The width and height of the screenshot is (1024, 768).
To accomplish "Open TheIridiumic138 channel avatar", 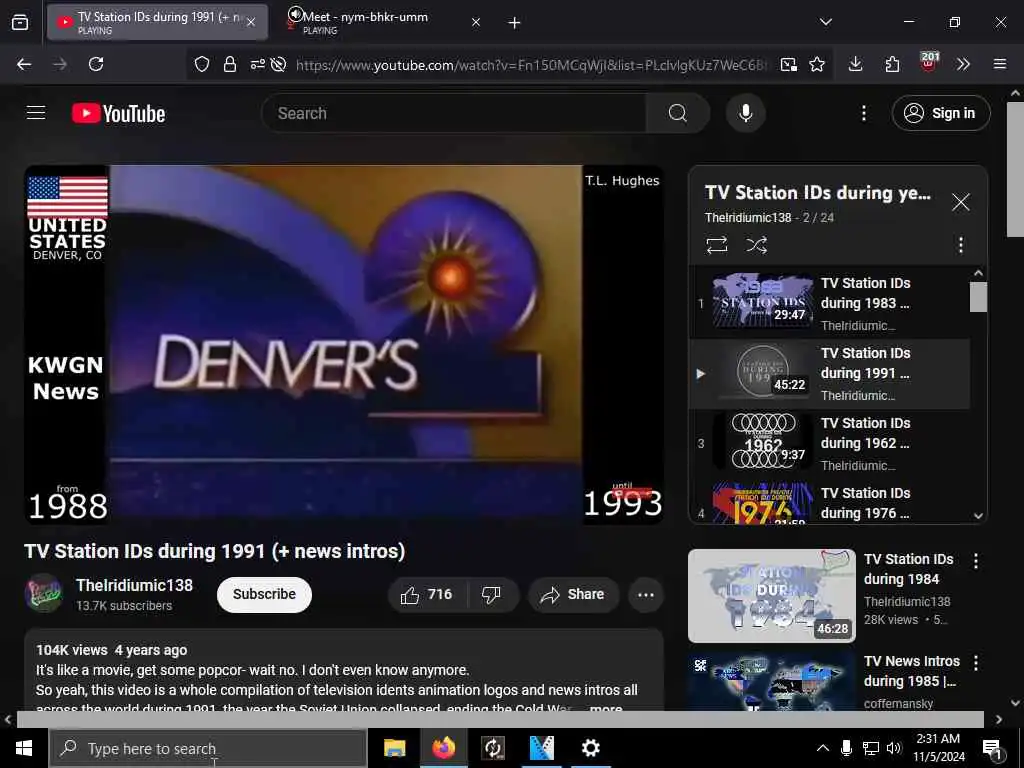I will tap(43, 593).
